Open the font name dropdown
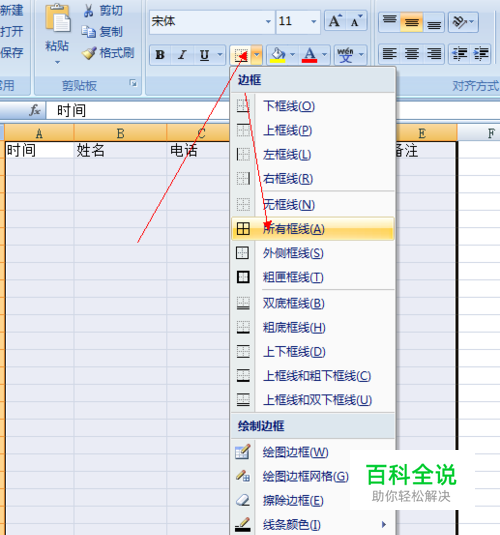The image size is (500, 535). pos(268,21)
